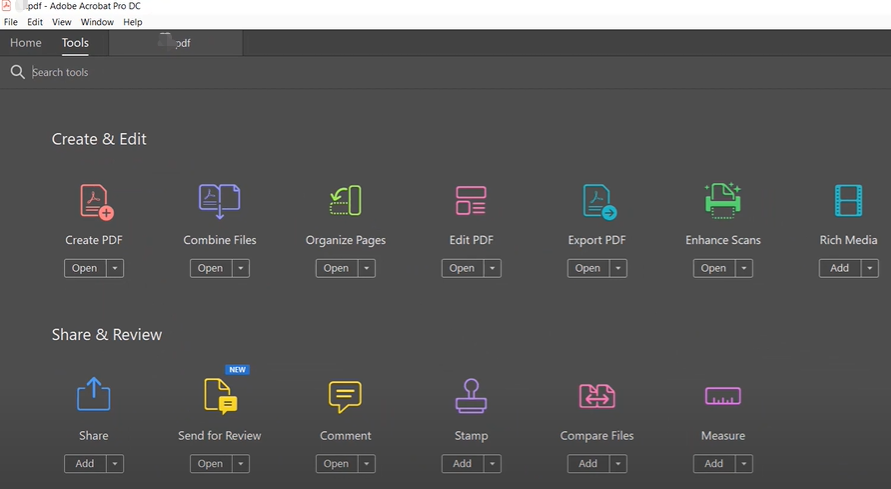Expand the Share Add dropdown arrow
This screenshot has width=891, height=489.
pyautogui.click(x=115, y=463)
